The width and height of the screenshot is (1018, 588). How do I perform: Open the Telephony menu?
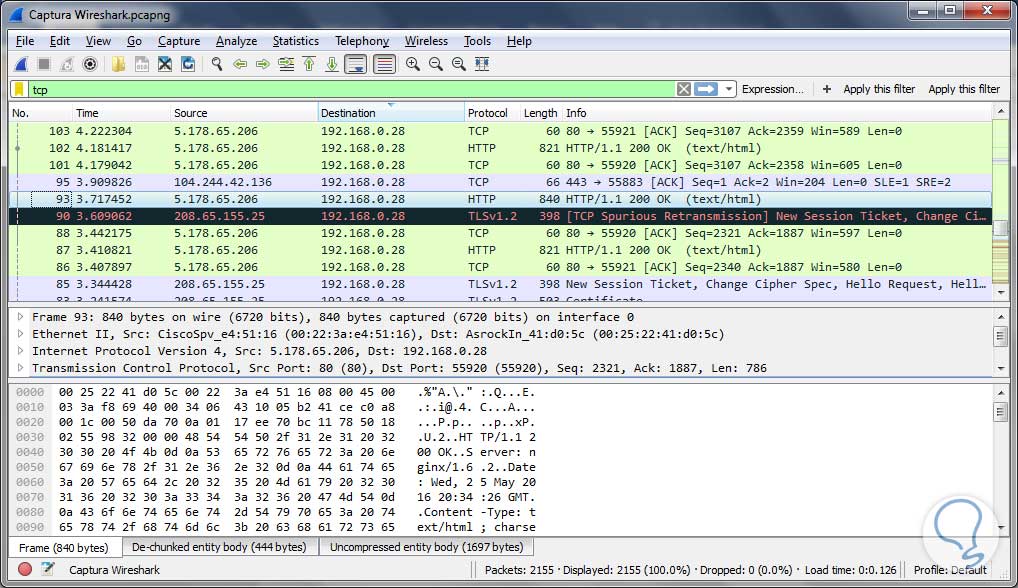362,41
